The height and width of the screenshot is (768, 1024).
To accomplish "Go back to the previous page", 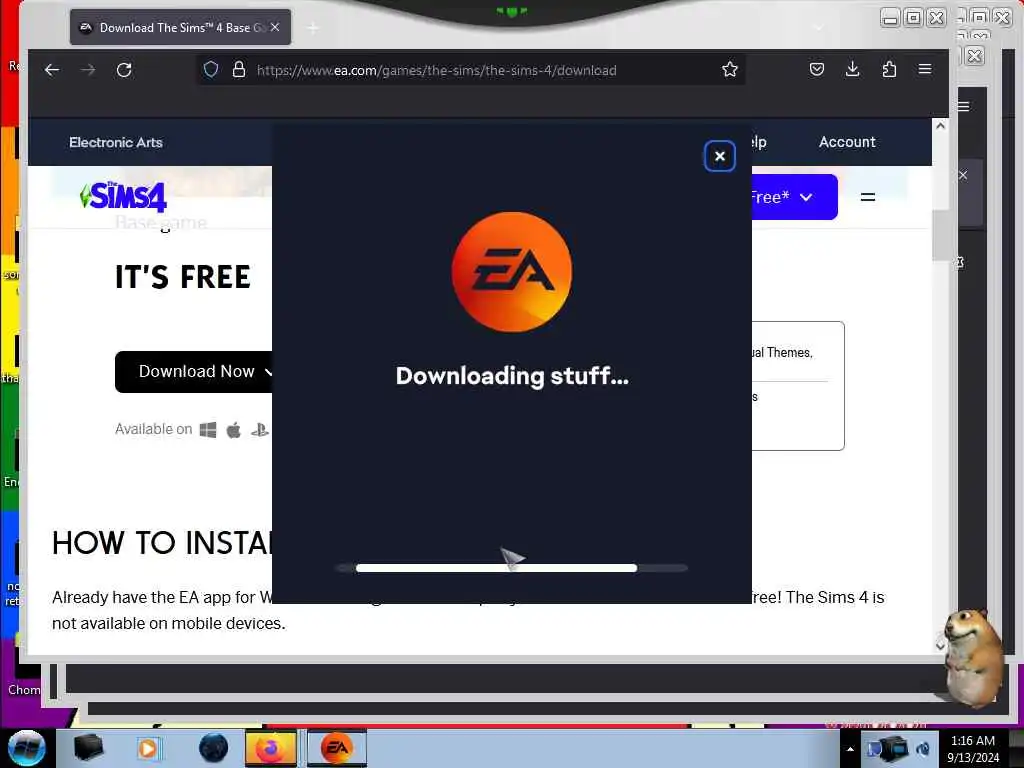I will pyautogui.click(x=52, y=70).
